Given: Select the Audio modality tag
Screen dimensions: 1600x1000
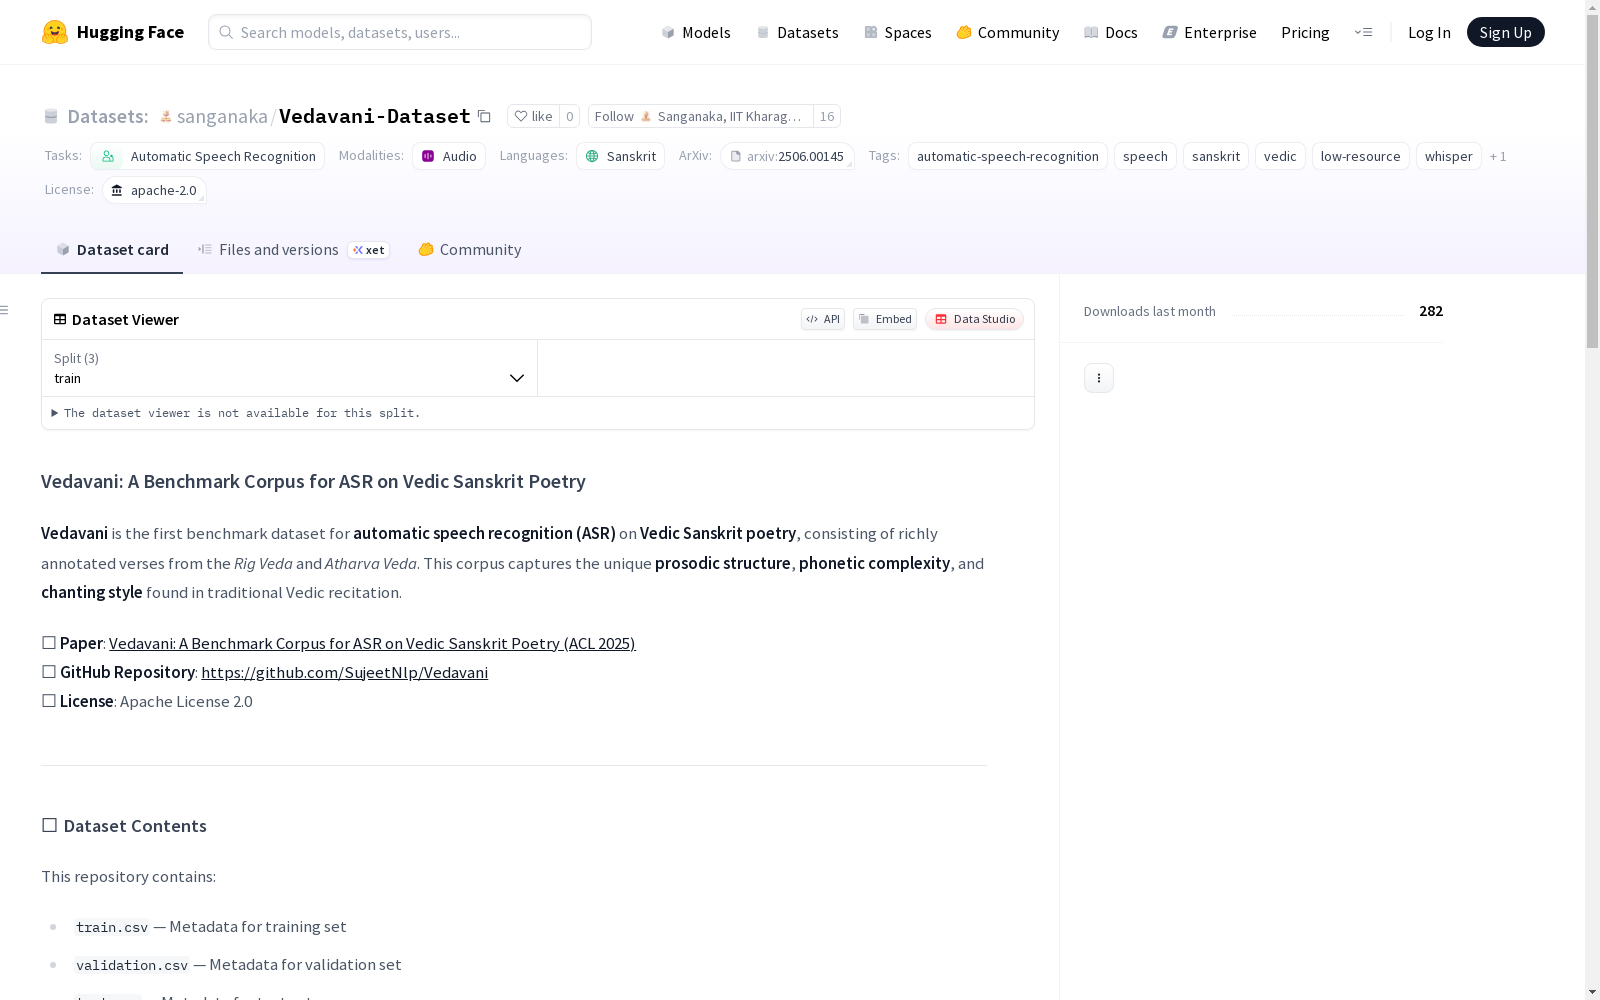Looking at the screenshot, I should pos(449,156).
